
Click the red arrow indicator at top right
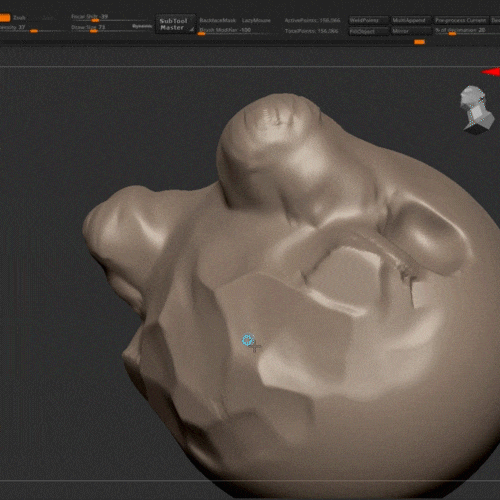[x=491, y=72]
